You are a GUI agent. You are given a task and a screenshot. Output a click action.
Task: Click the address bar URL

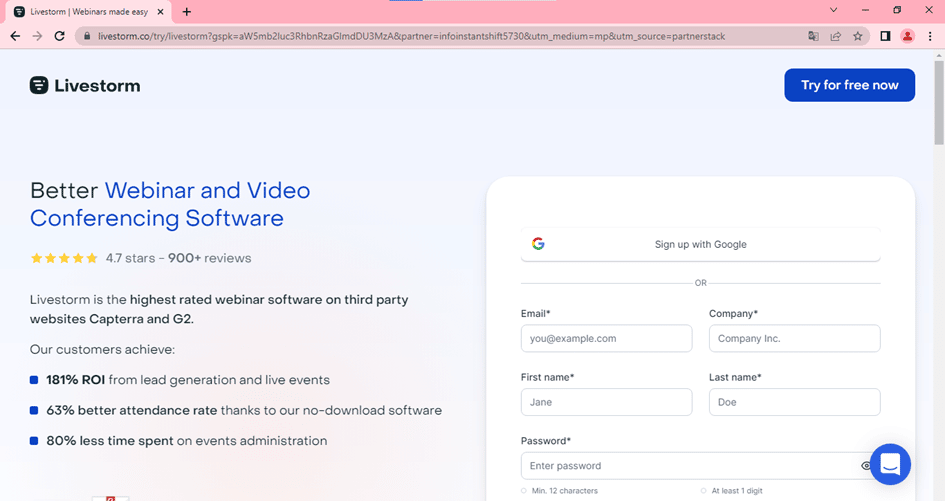tap(411, 36)
